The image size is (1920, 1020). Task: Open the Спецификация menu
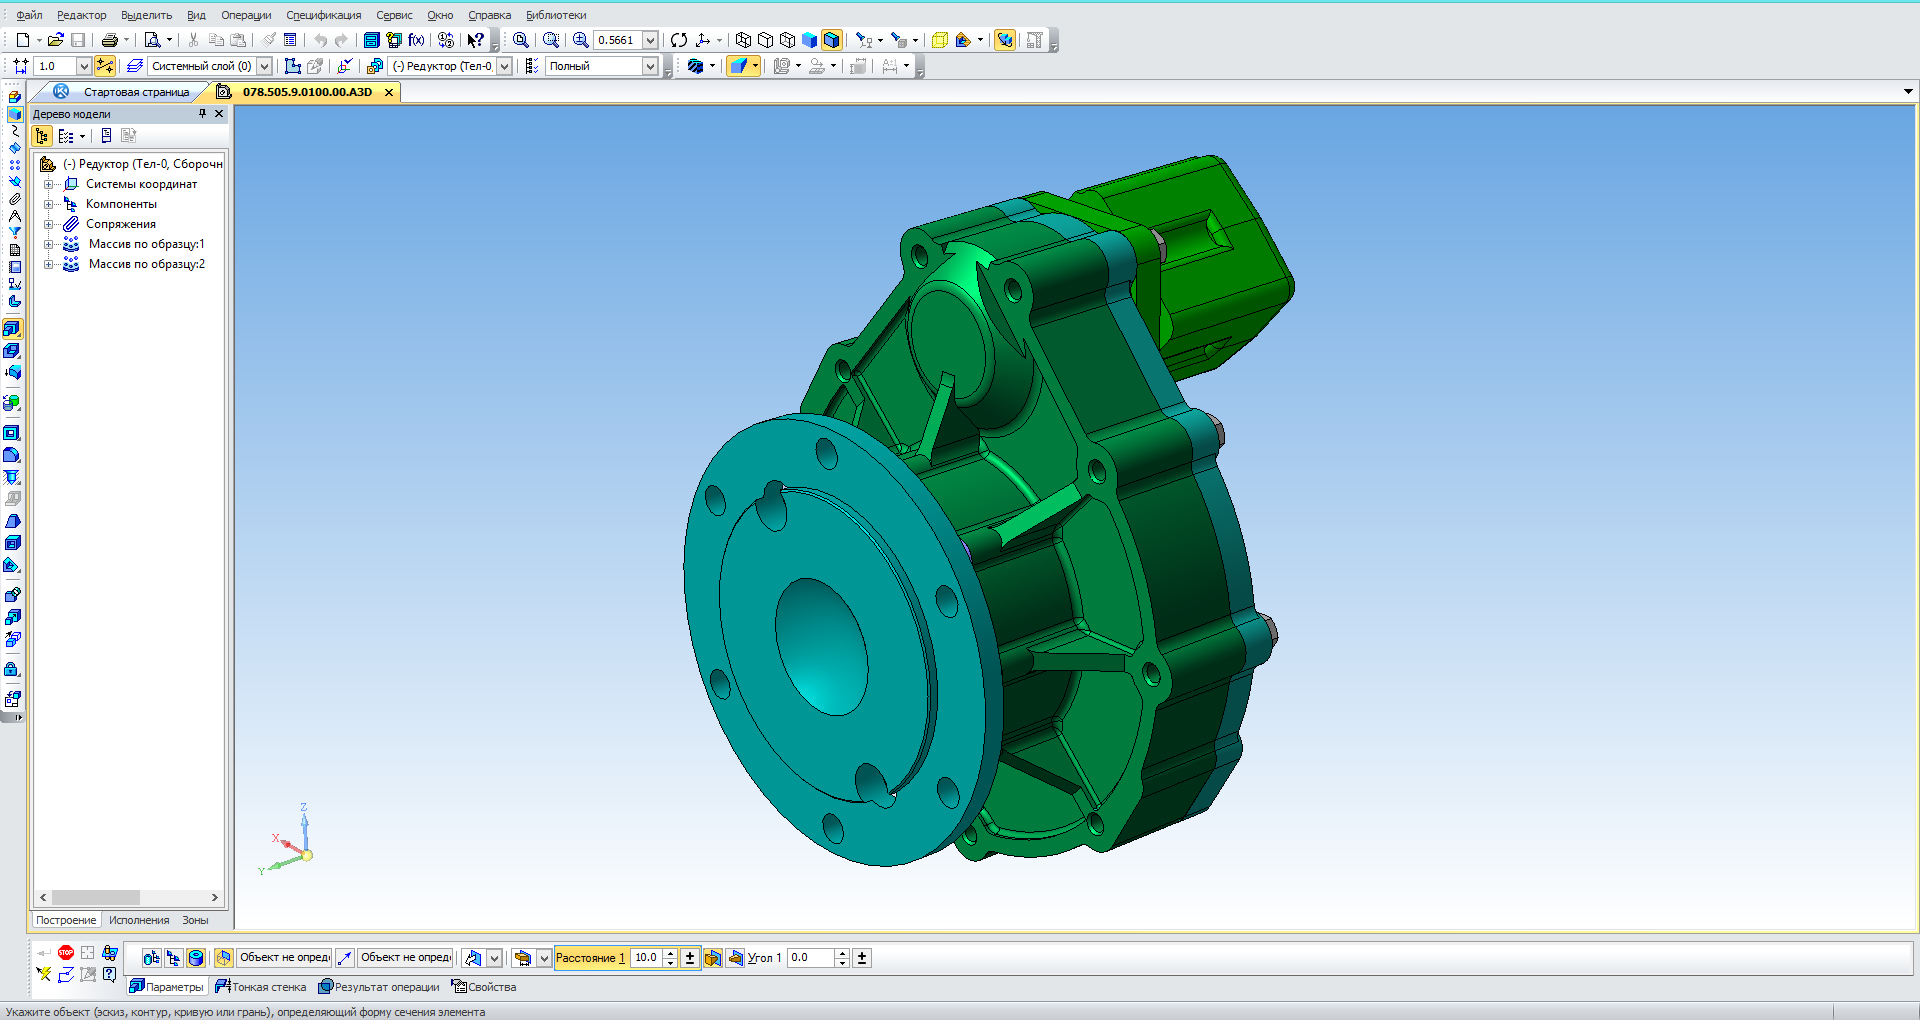(x=324, y=15)
